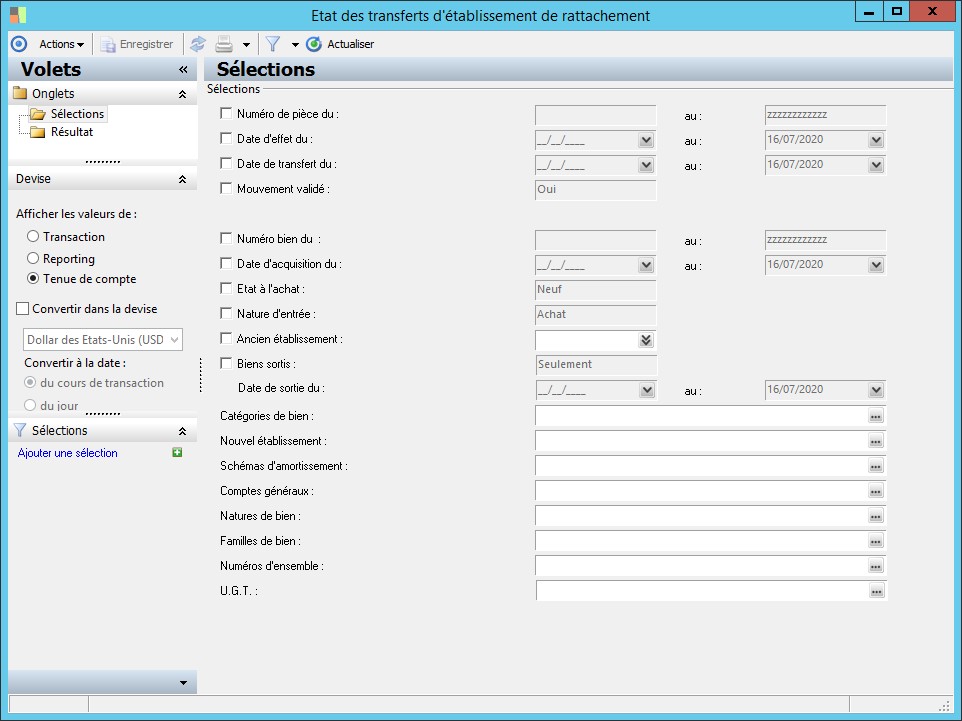The height and width of the screenshot is (721, 962).
Task: Check the Date d'effet du checkbox
Action: 226,139
